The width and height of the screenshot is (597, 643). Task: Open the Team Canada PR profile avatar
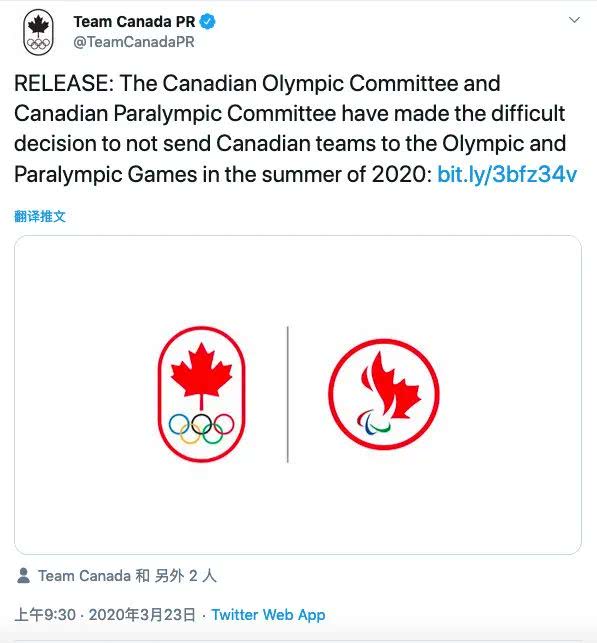coord(38,32)
